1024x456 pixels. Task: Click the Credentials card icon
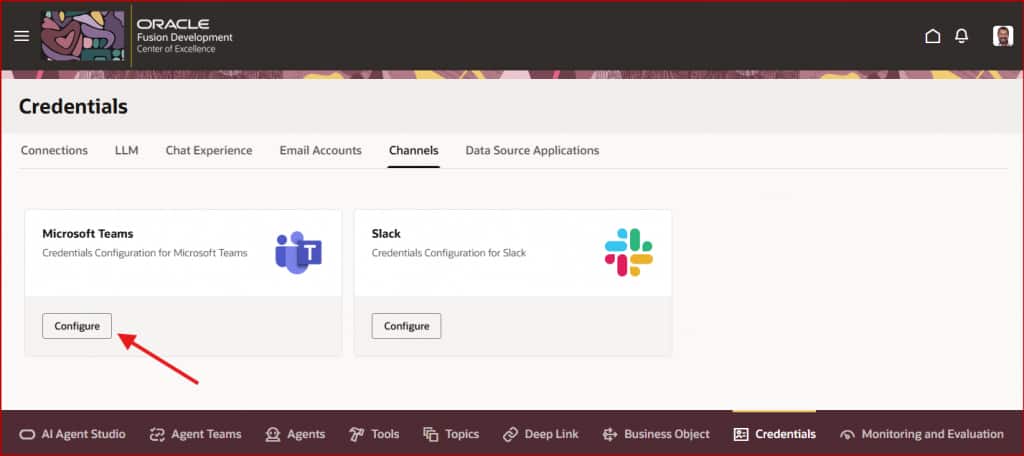click(741, 434)
